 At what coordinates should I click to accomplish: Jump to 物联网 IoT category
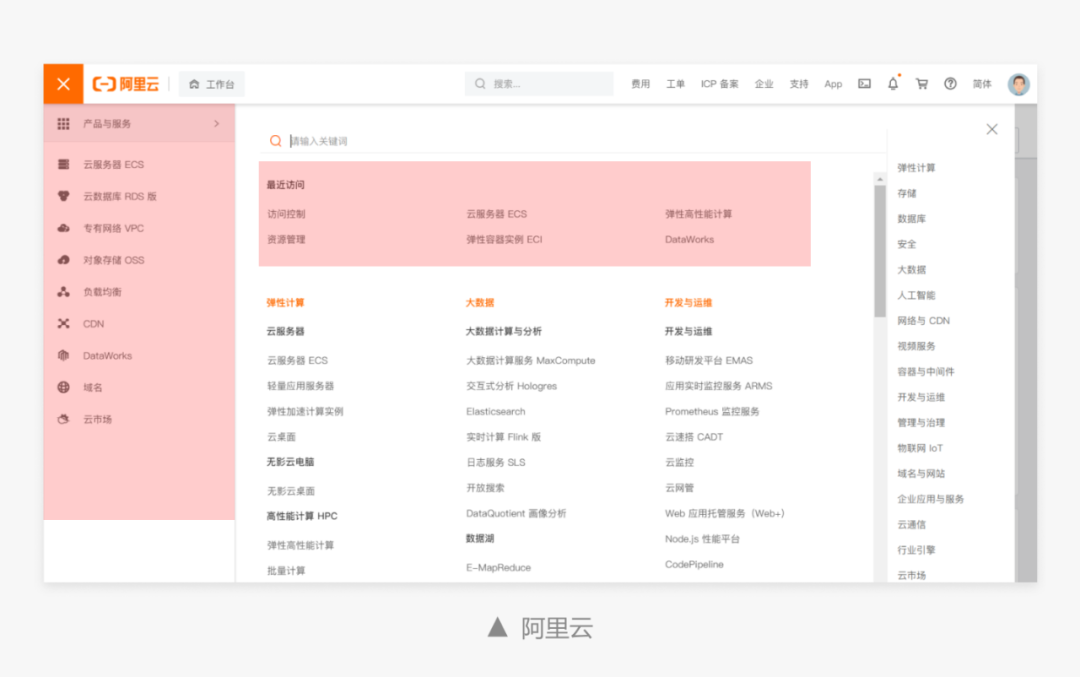click(x=920, y=448)
